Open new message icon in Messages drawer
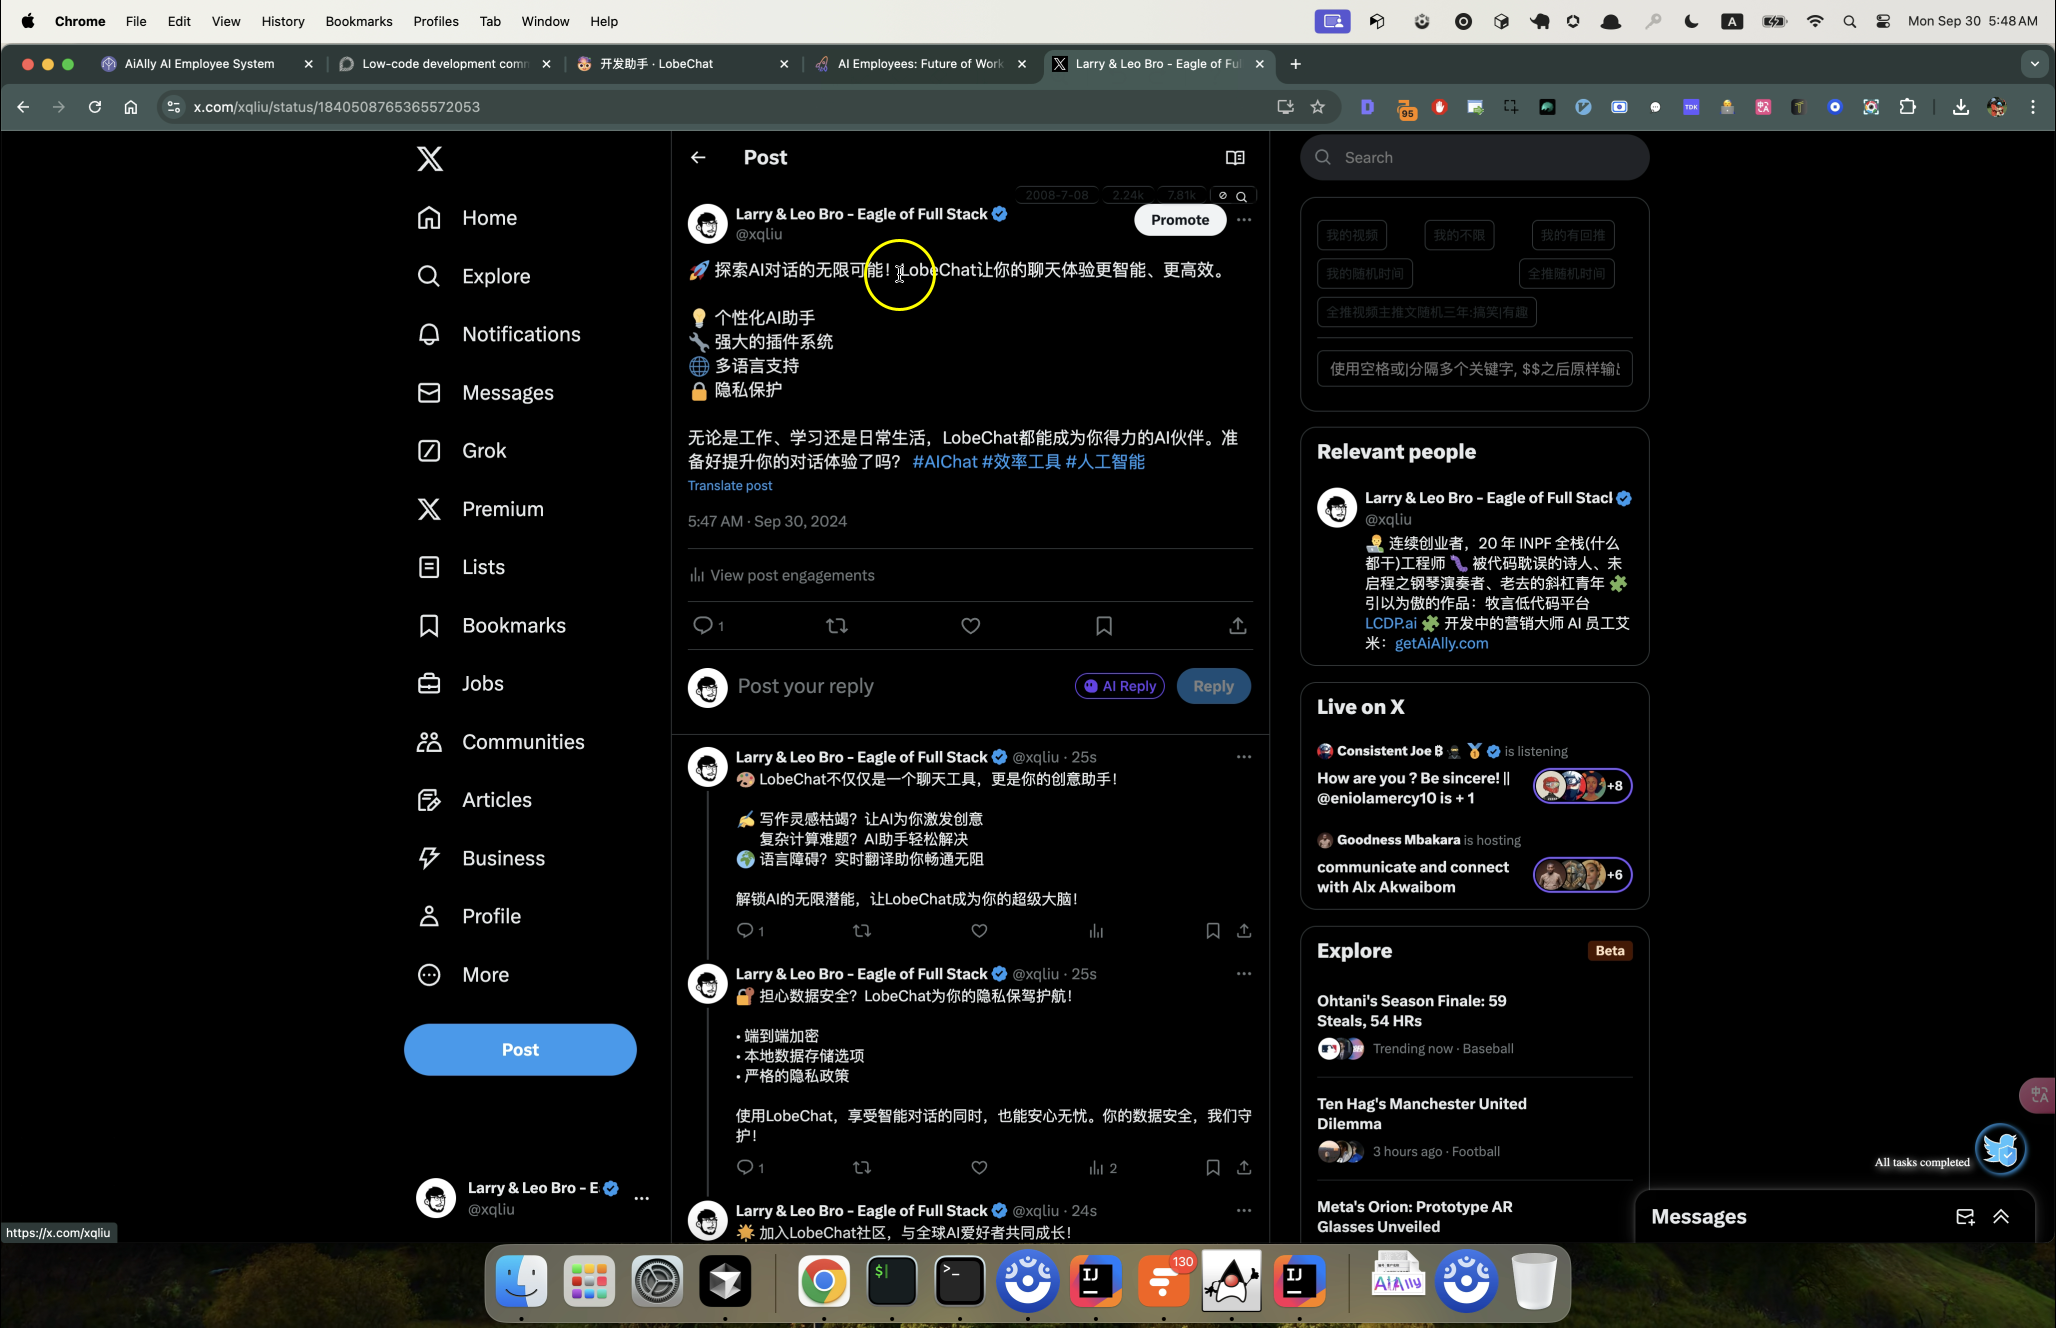Screen dimensions: 2056x1328 [1965, 1216]
